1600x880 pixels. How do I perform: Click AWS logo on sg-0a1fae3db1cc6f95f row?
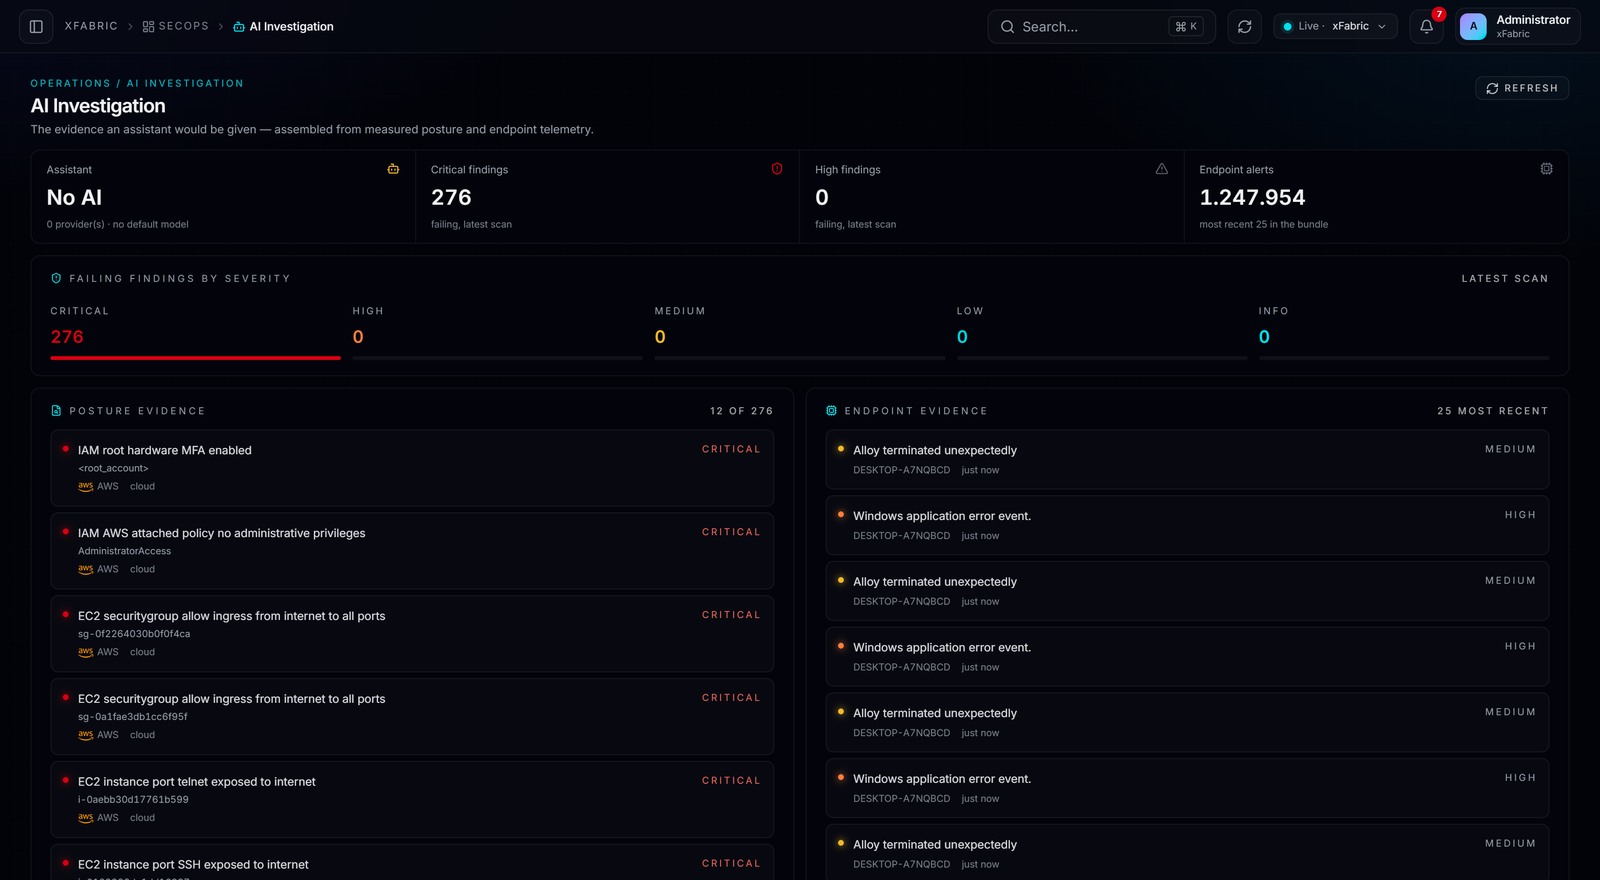pyautogui.click(x=85, y=736)
